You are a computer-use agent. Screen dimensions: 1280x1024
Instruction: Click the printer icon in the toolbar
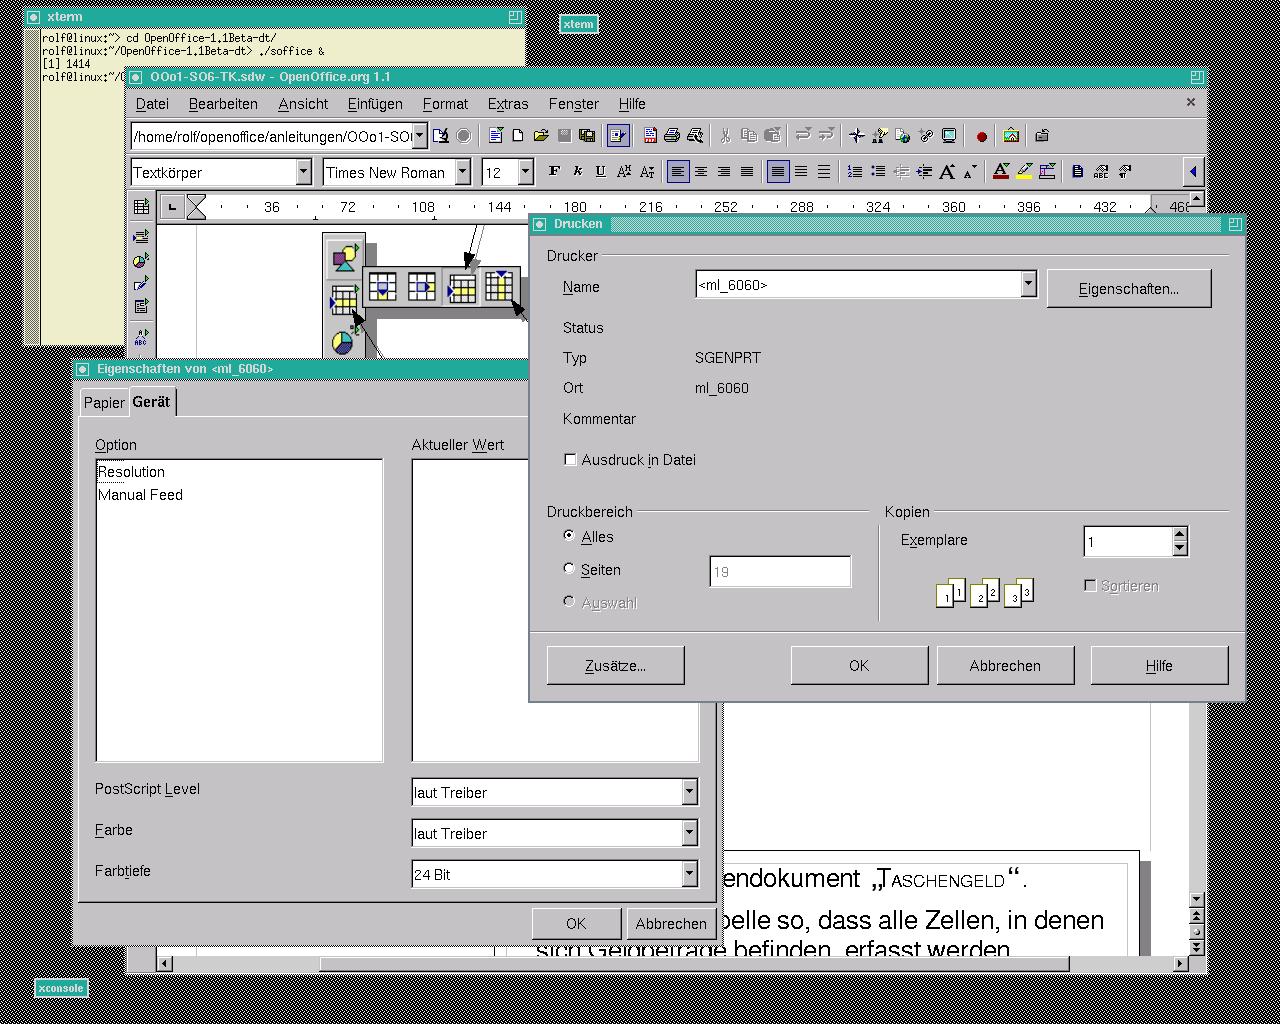click(672, 136)
